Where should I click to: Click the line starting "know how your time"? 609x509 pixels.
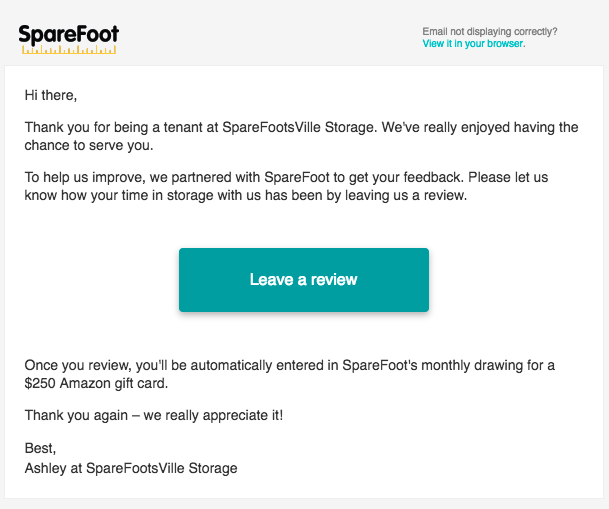245,195
